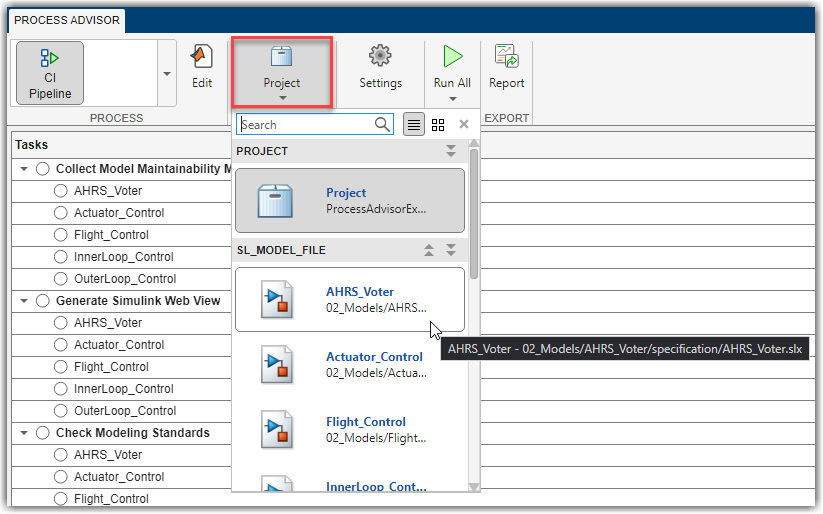Select Generate Simulink Web View task circle
The width and height of the screenshot is (823, 514).
click(x=43, y=301)
